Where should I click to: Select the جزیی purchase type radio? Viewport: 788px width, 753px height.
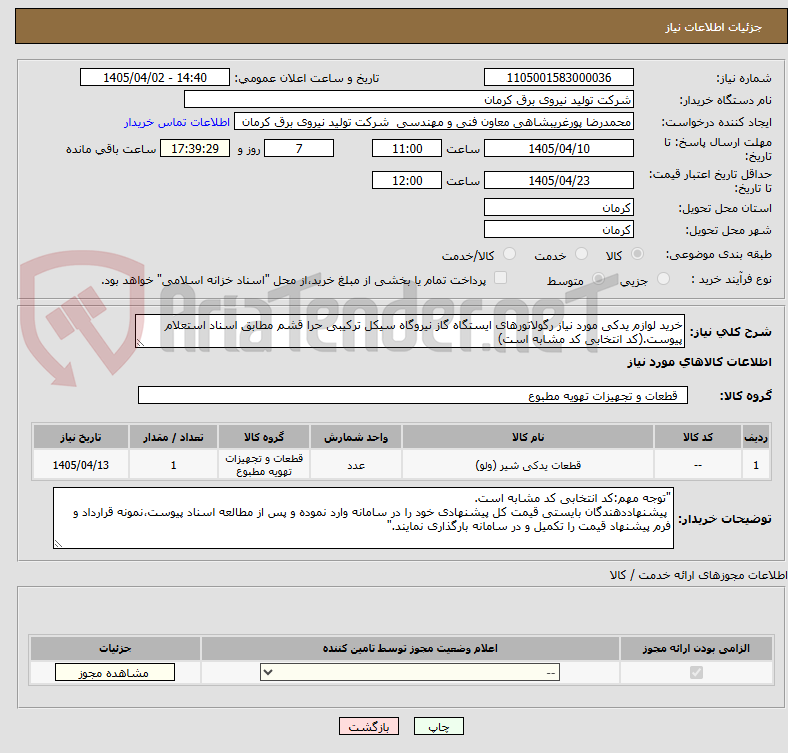coord(663,278)
